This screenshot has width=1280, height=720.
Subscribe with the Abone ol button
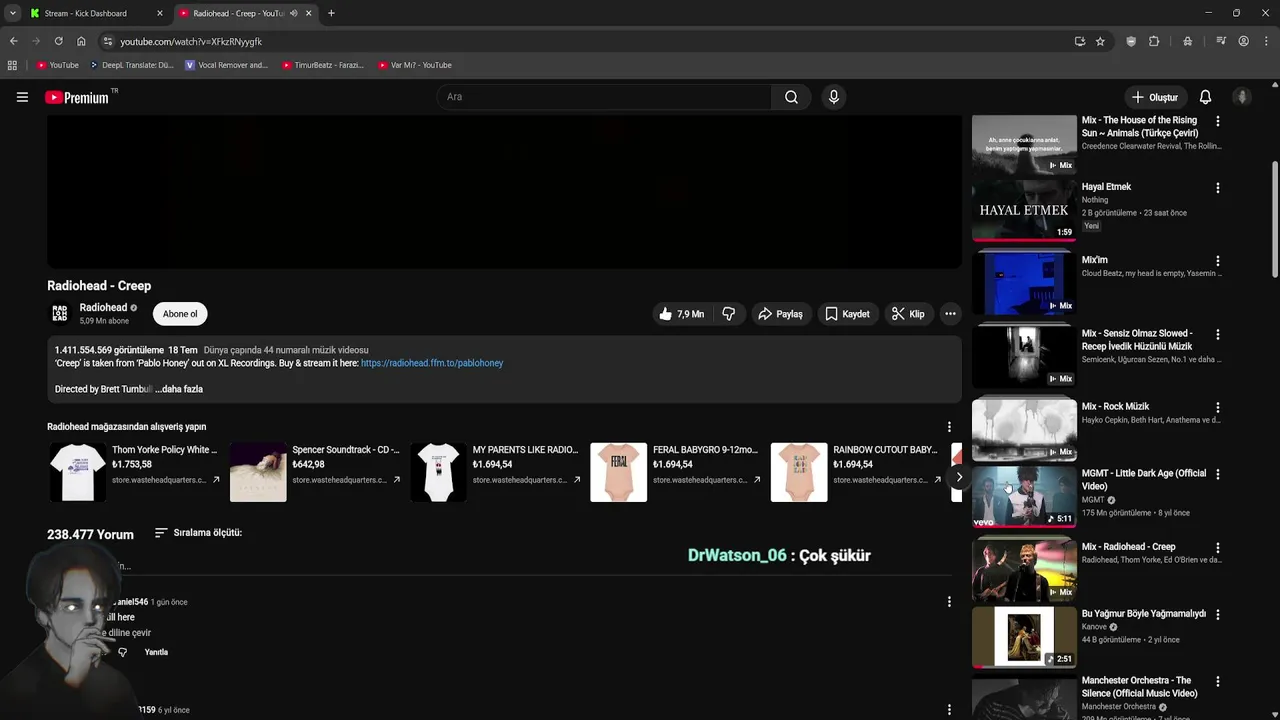(x=180, y=314)
